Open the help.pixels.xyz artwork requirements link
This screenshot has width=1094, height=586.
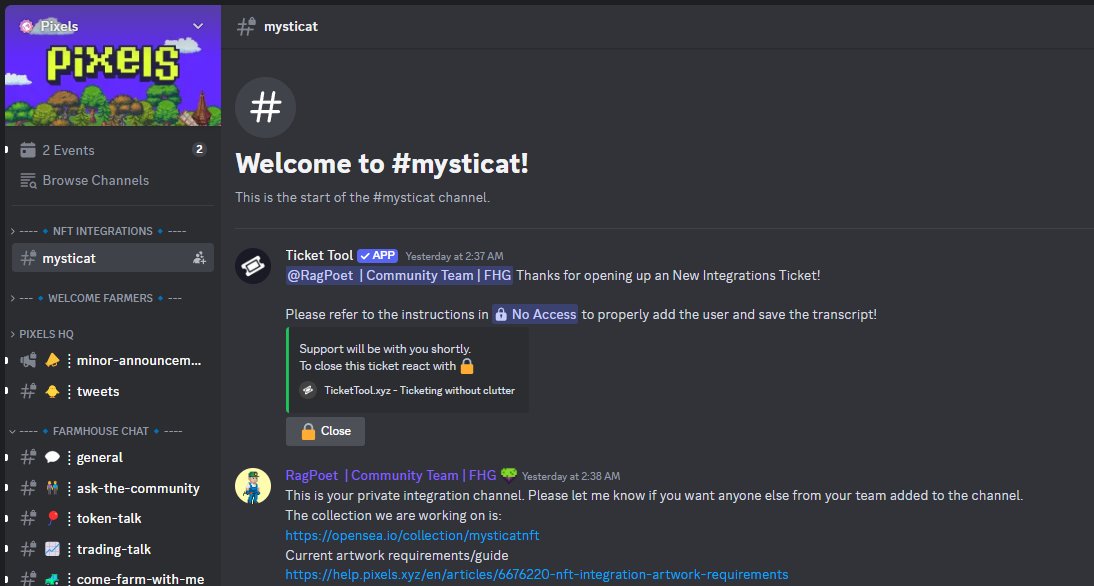coord(537,575)
